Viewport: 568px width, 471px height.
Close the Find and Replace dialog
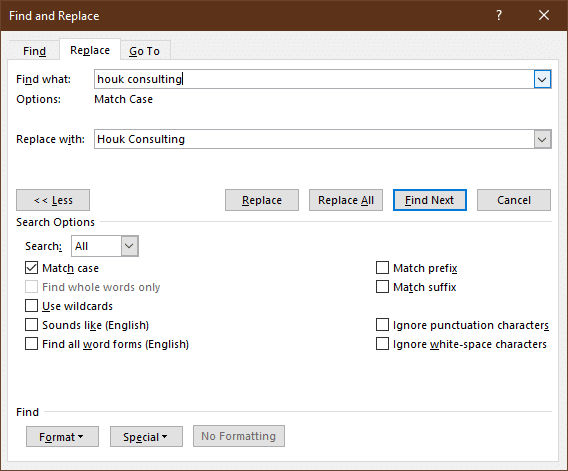tap(544, 15)
